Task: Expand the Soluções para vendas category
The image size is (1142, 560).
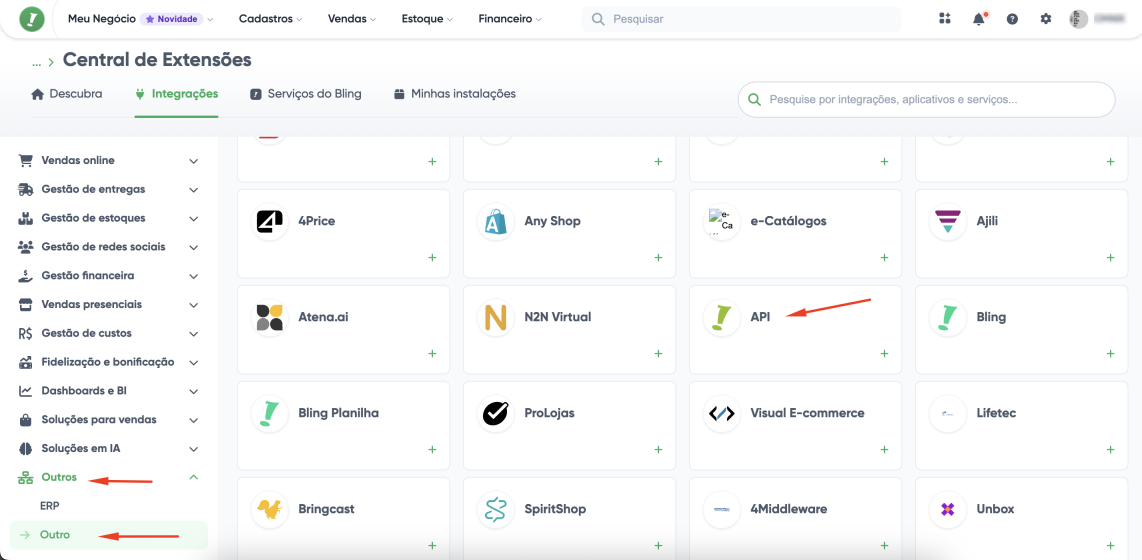Action: click(109, 420)
